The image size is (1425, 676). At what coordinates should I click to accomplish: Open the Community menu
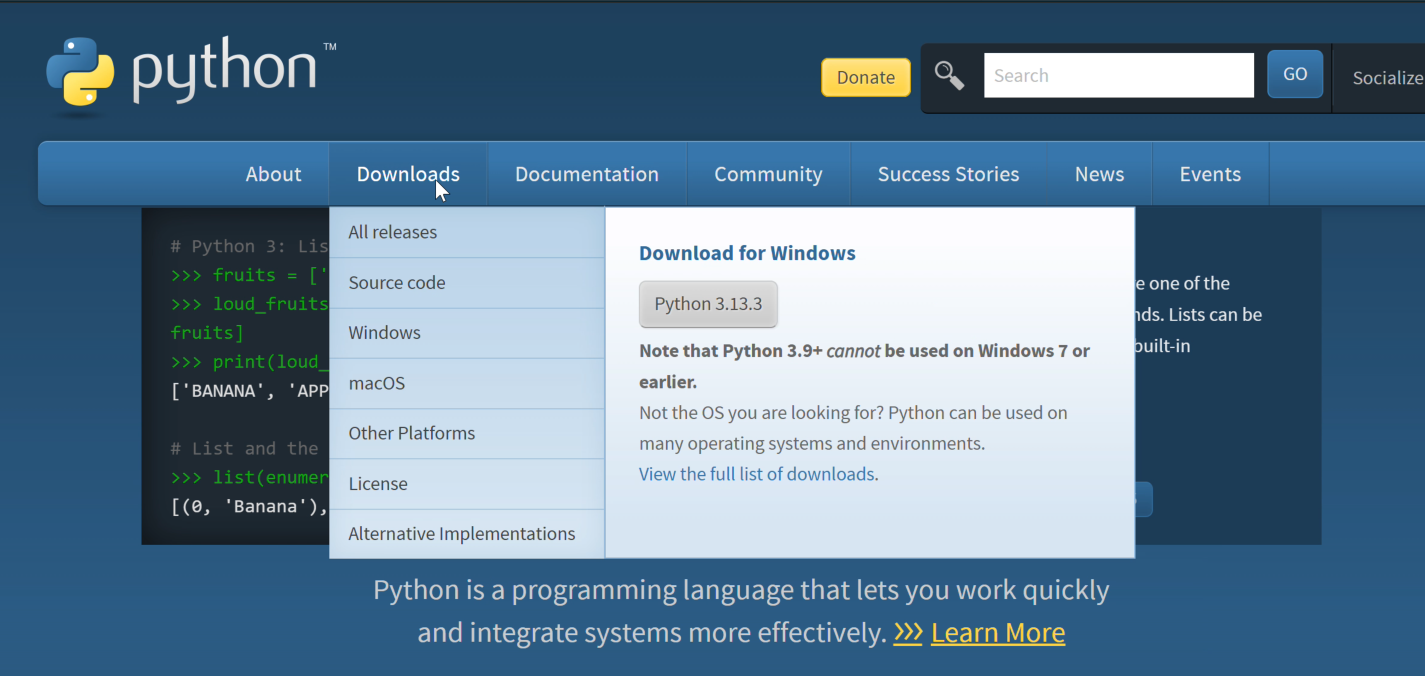(768, 174)
